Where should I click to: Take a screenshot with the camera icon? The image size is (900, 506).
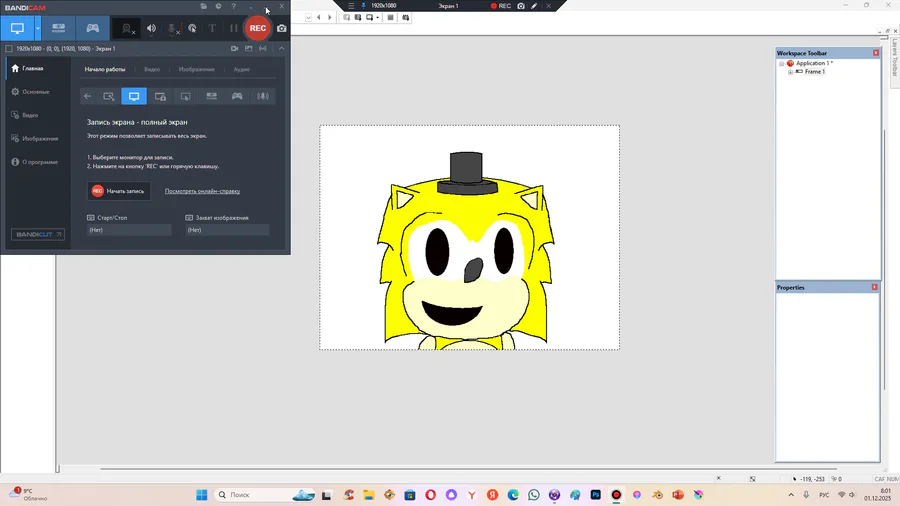tap(282, 28)
